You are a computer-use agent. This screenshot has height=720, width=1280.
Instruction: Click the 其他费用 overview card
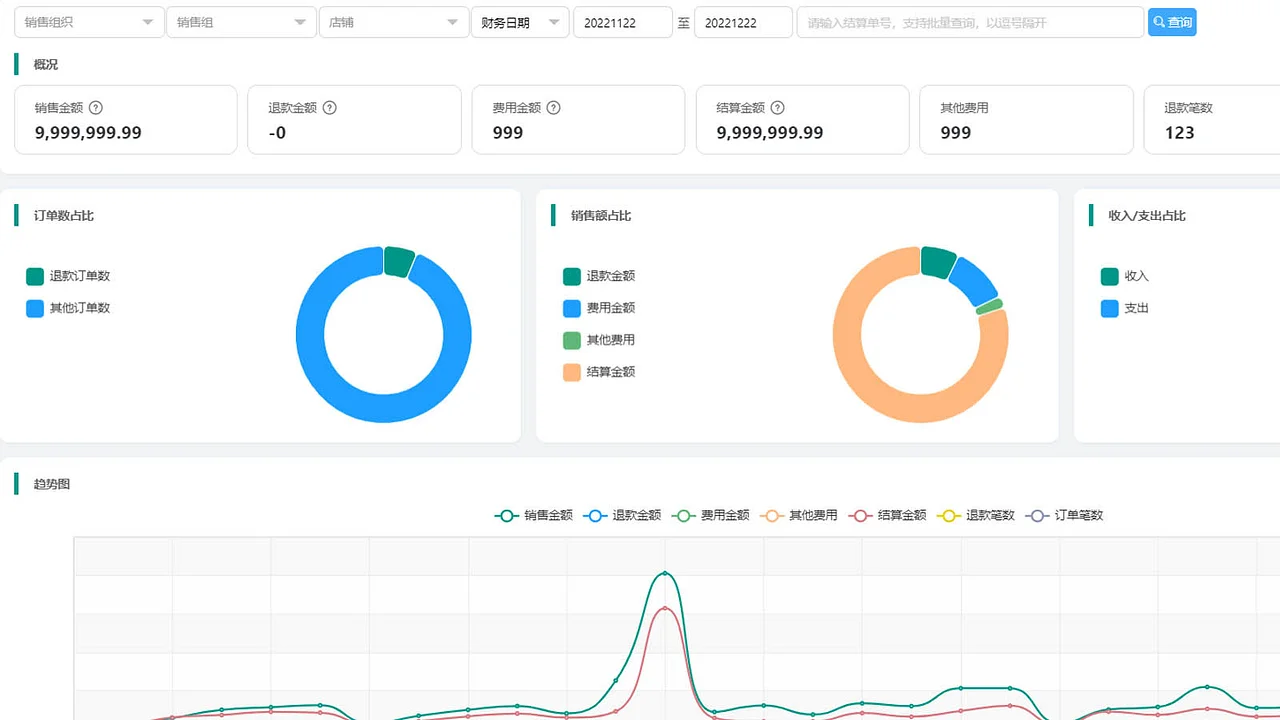1025,120
